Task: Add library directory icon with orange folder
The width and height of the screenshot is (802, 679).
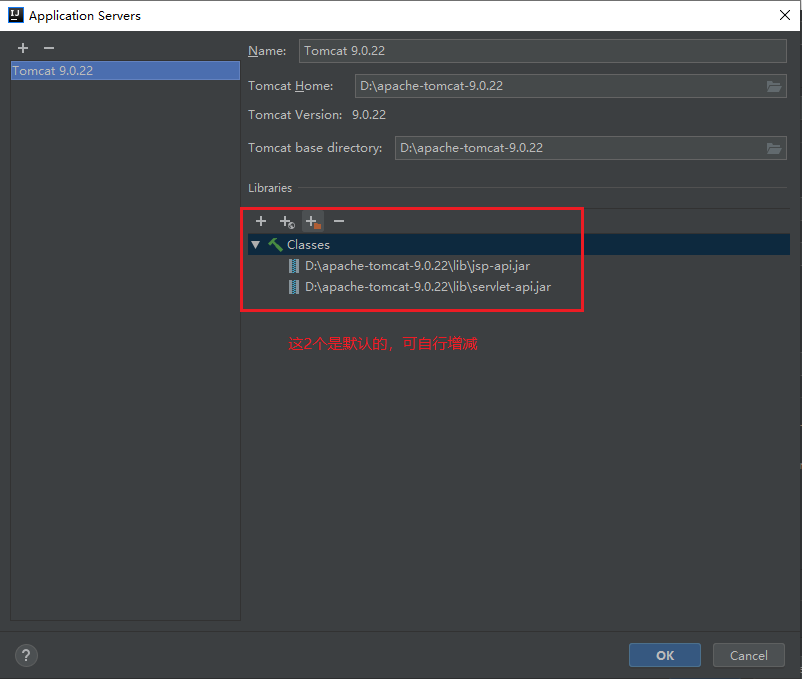Action: pyautogui.click(x=313, y=222)
